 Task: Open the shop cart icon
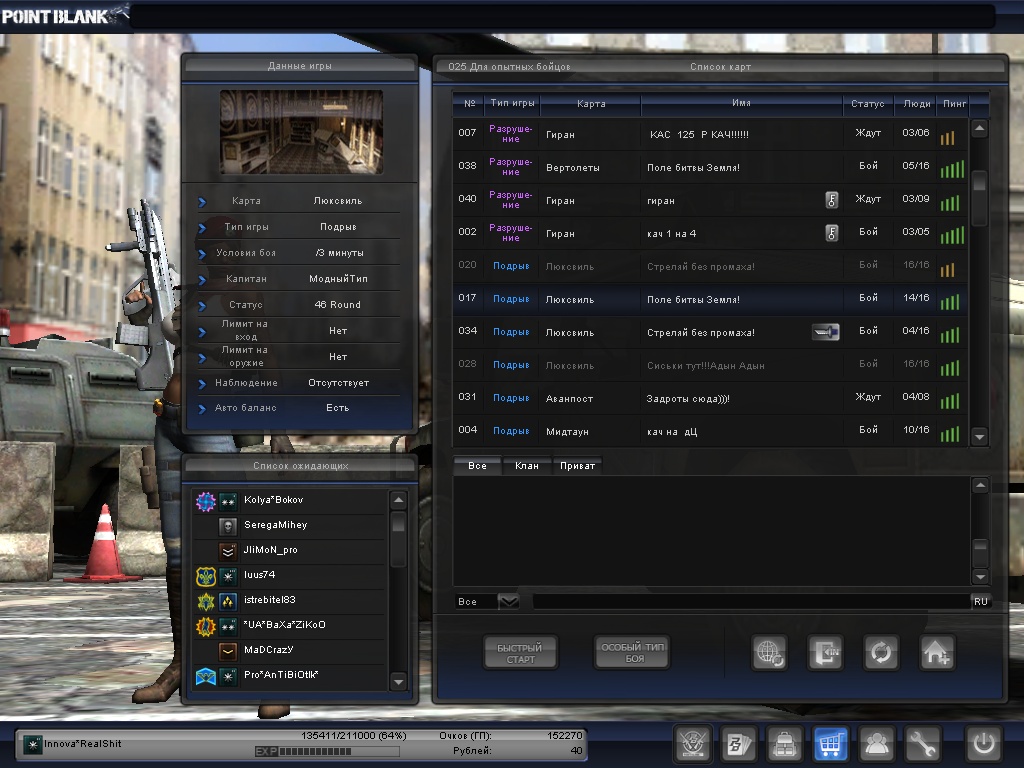[x=831, y=744]
